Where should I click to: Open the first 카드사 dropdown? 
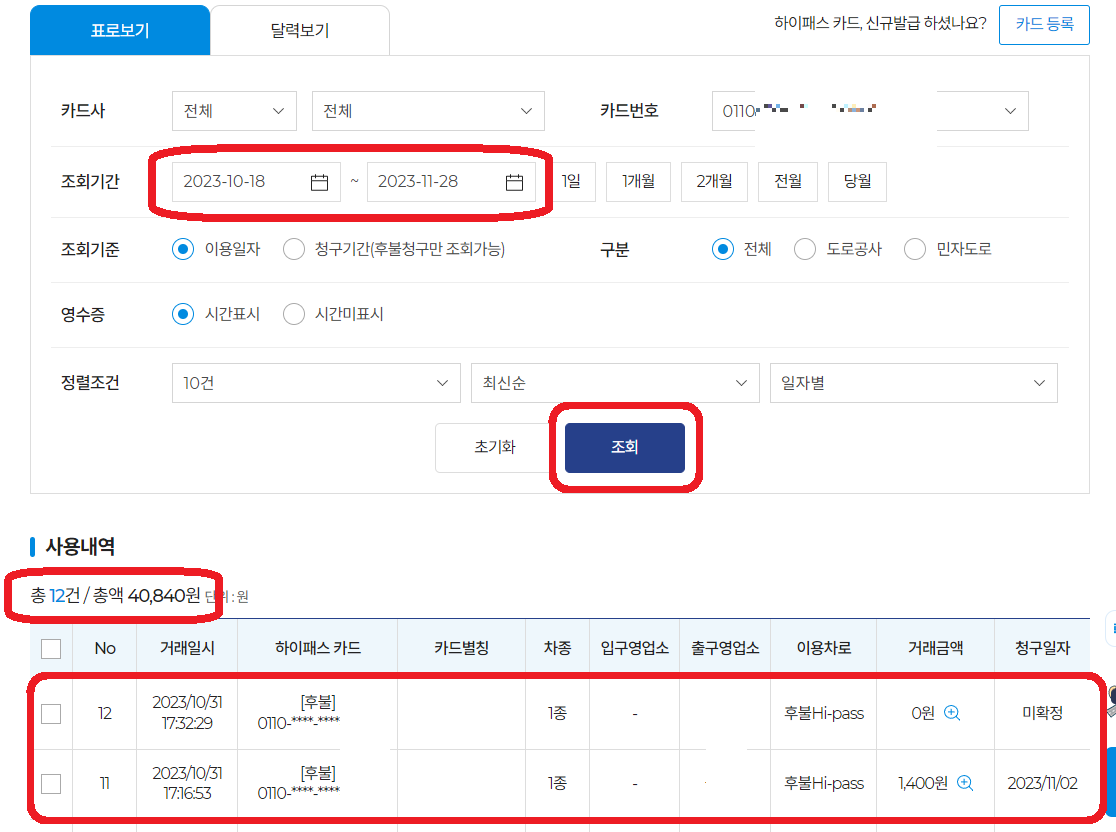pos(234,111)
